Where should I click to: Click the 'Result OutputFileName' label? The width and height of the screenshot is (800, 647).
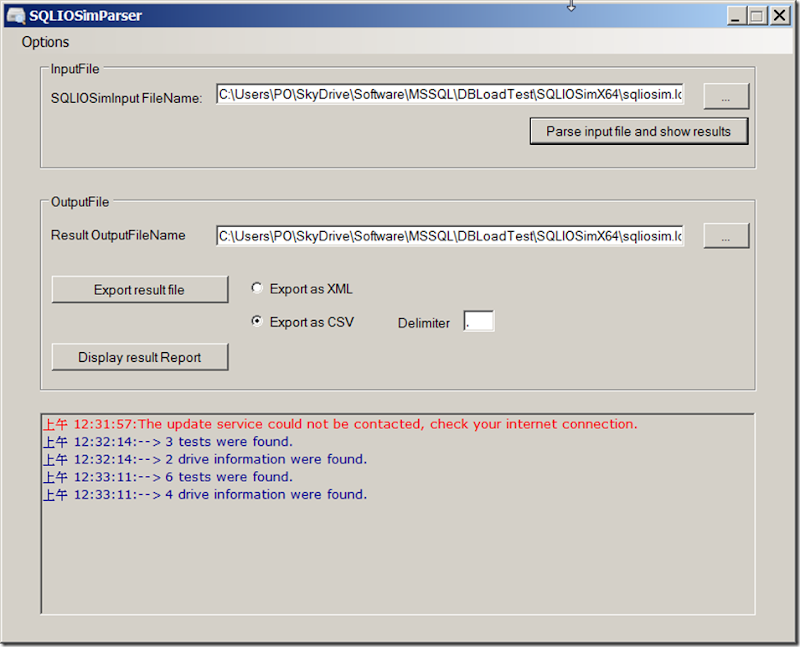pos(118,235)
